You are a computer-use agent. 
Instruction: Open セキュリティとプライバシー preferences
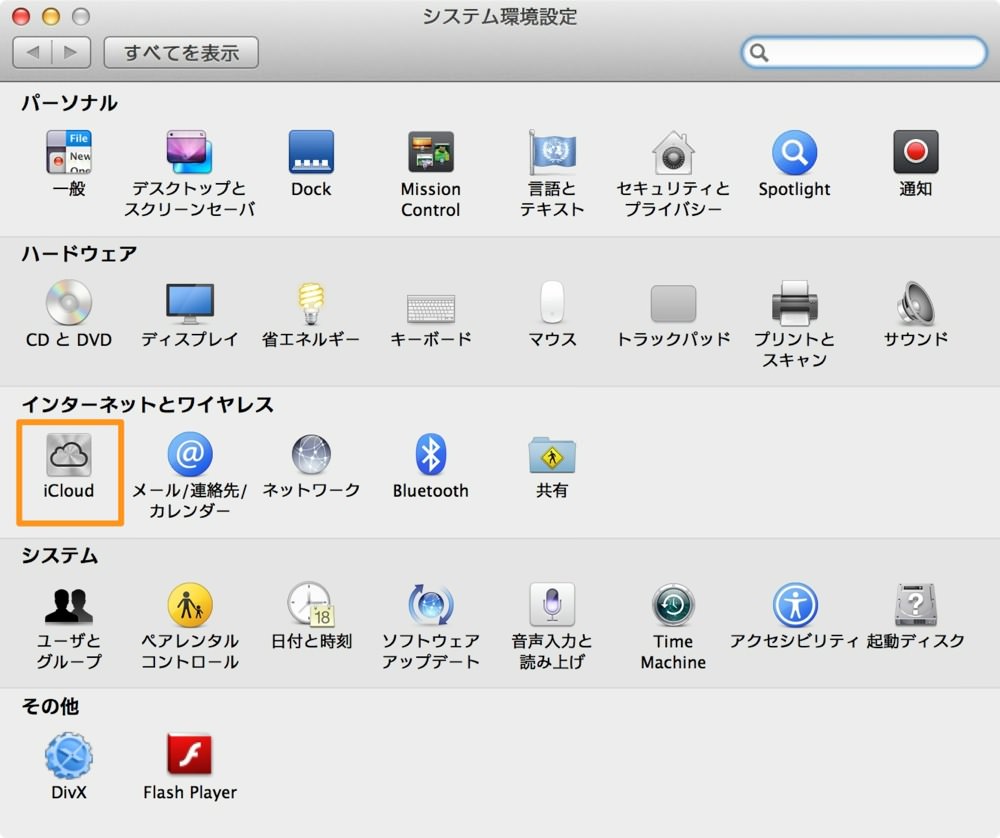coord(673,152)
